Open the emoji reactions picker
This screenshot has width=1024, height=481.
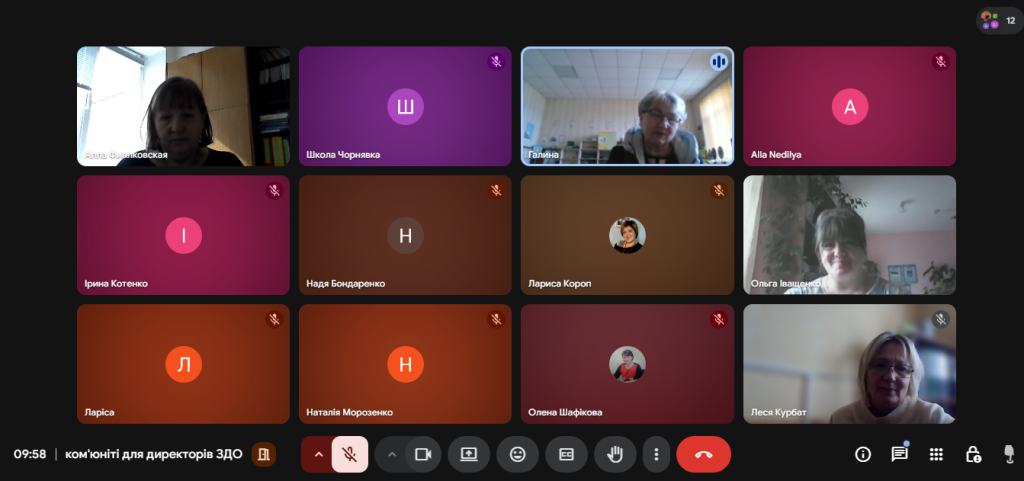click(517, 454)
